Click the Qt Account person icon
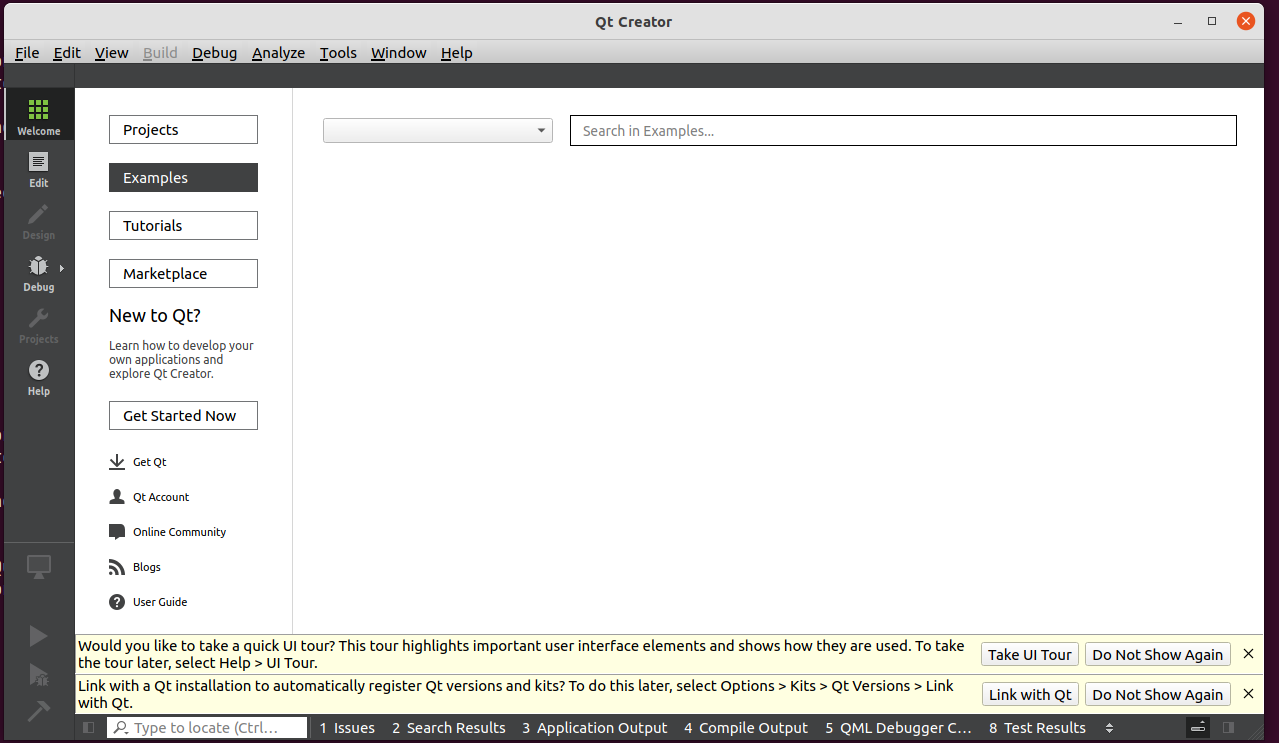Viewport: 1279px width, 743px height. [x=117, y=497]
